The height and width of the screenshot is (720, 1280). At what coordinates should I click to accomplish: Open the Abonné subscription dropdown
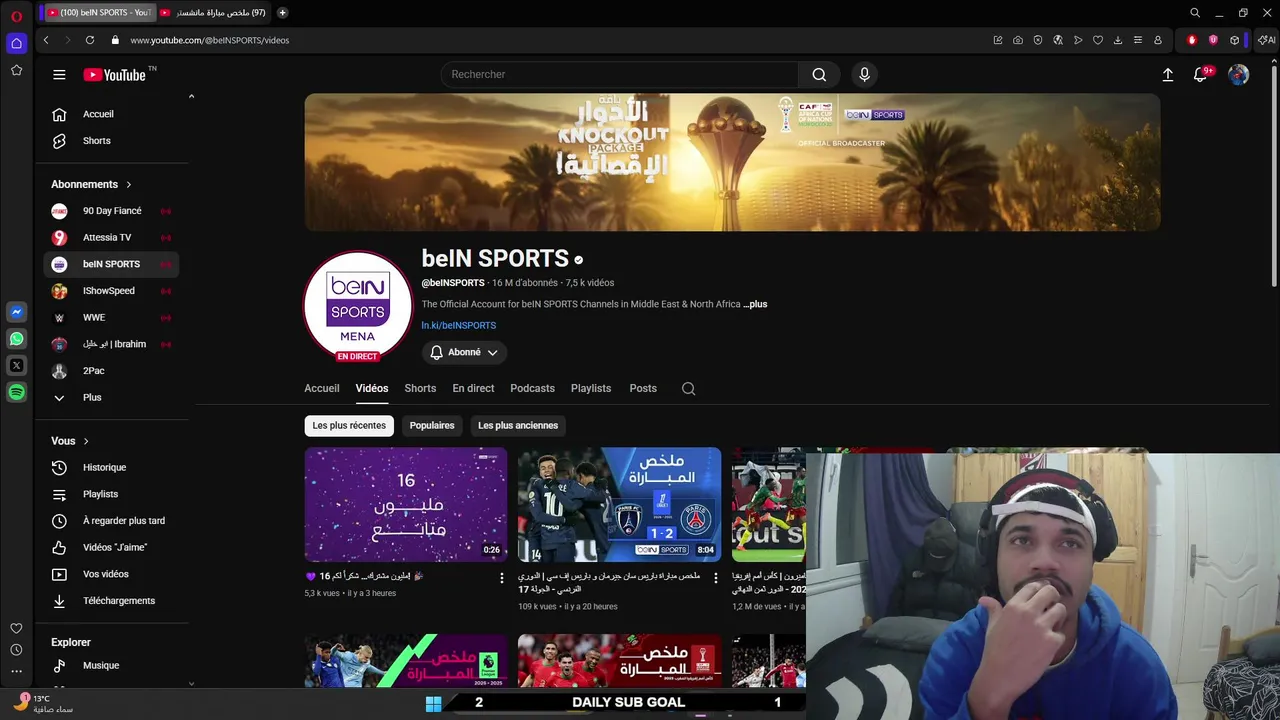tap(464, 352)
